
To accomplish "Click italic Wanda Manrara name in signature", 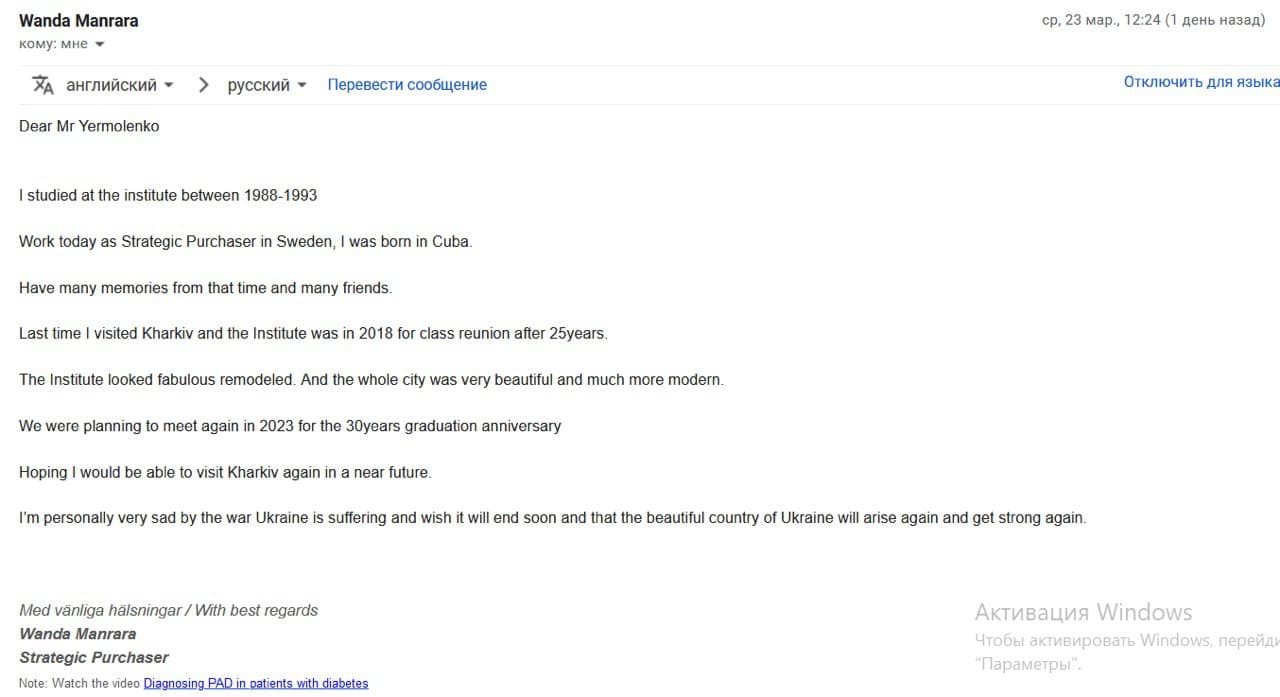I will [77, 634].
